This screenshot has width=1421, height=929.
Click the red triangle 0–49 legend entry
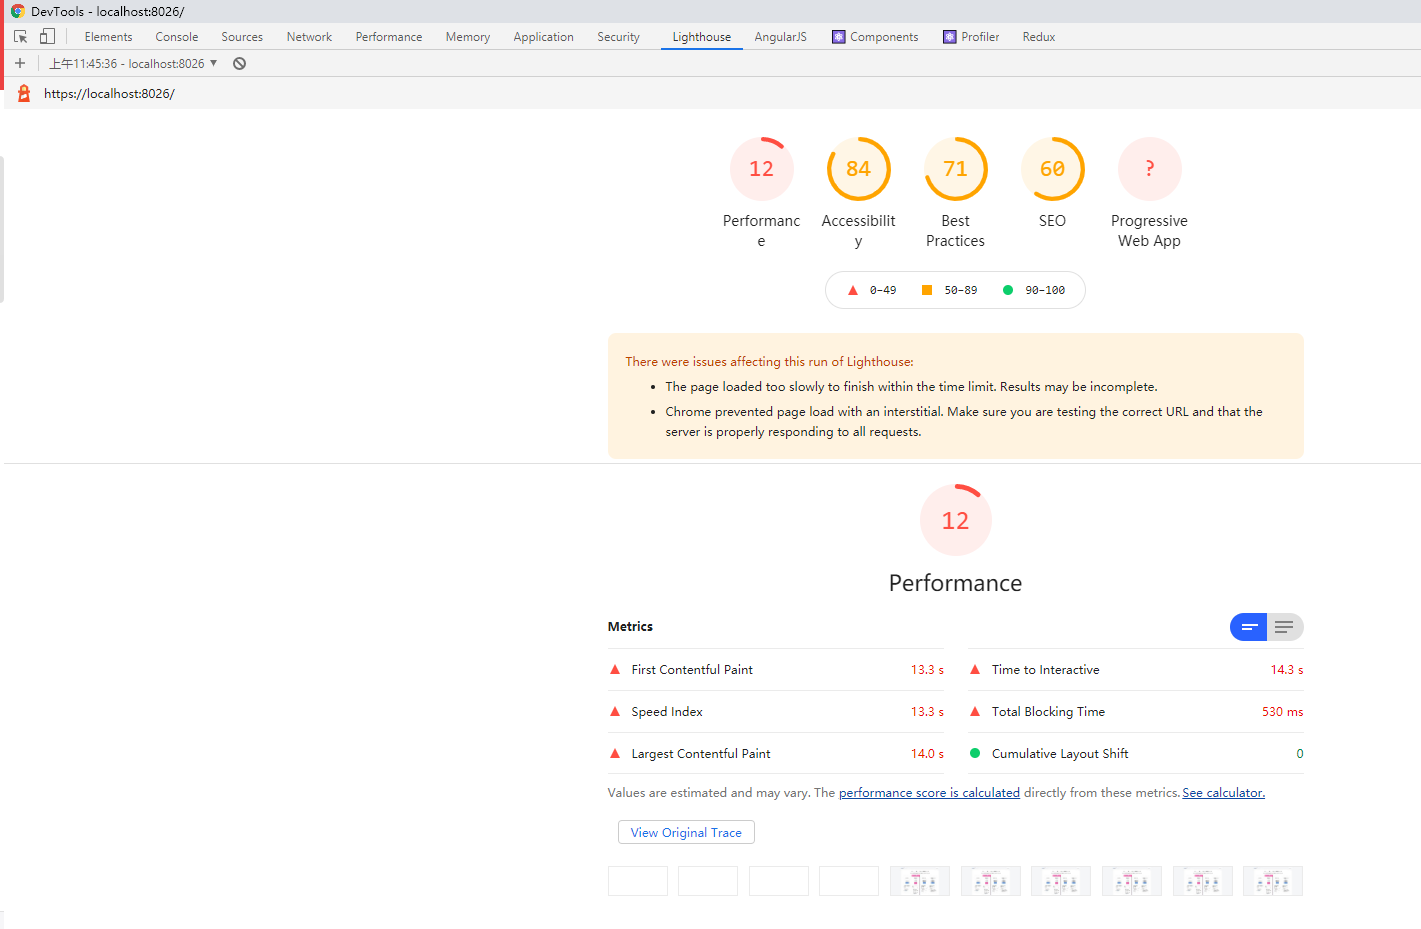pyautogui.click(x=872, y=290)
